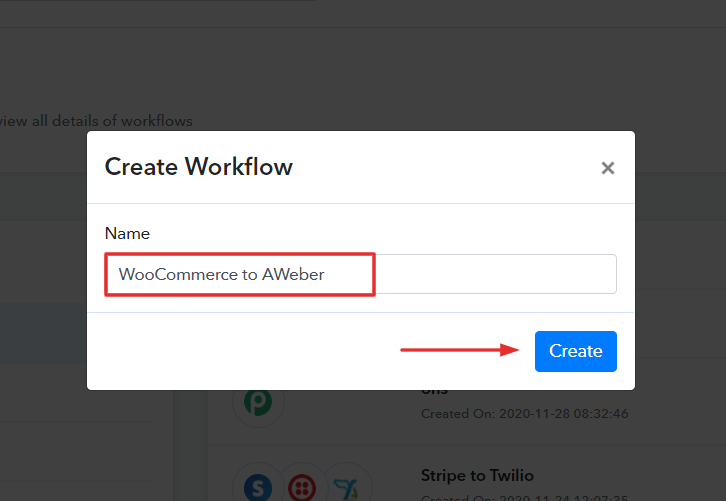Click the Name label above the field
The height and width of the screenshot is (501, 726).
click(x=127, y=233)
